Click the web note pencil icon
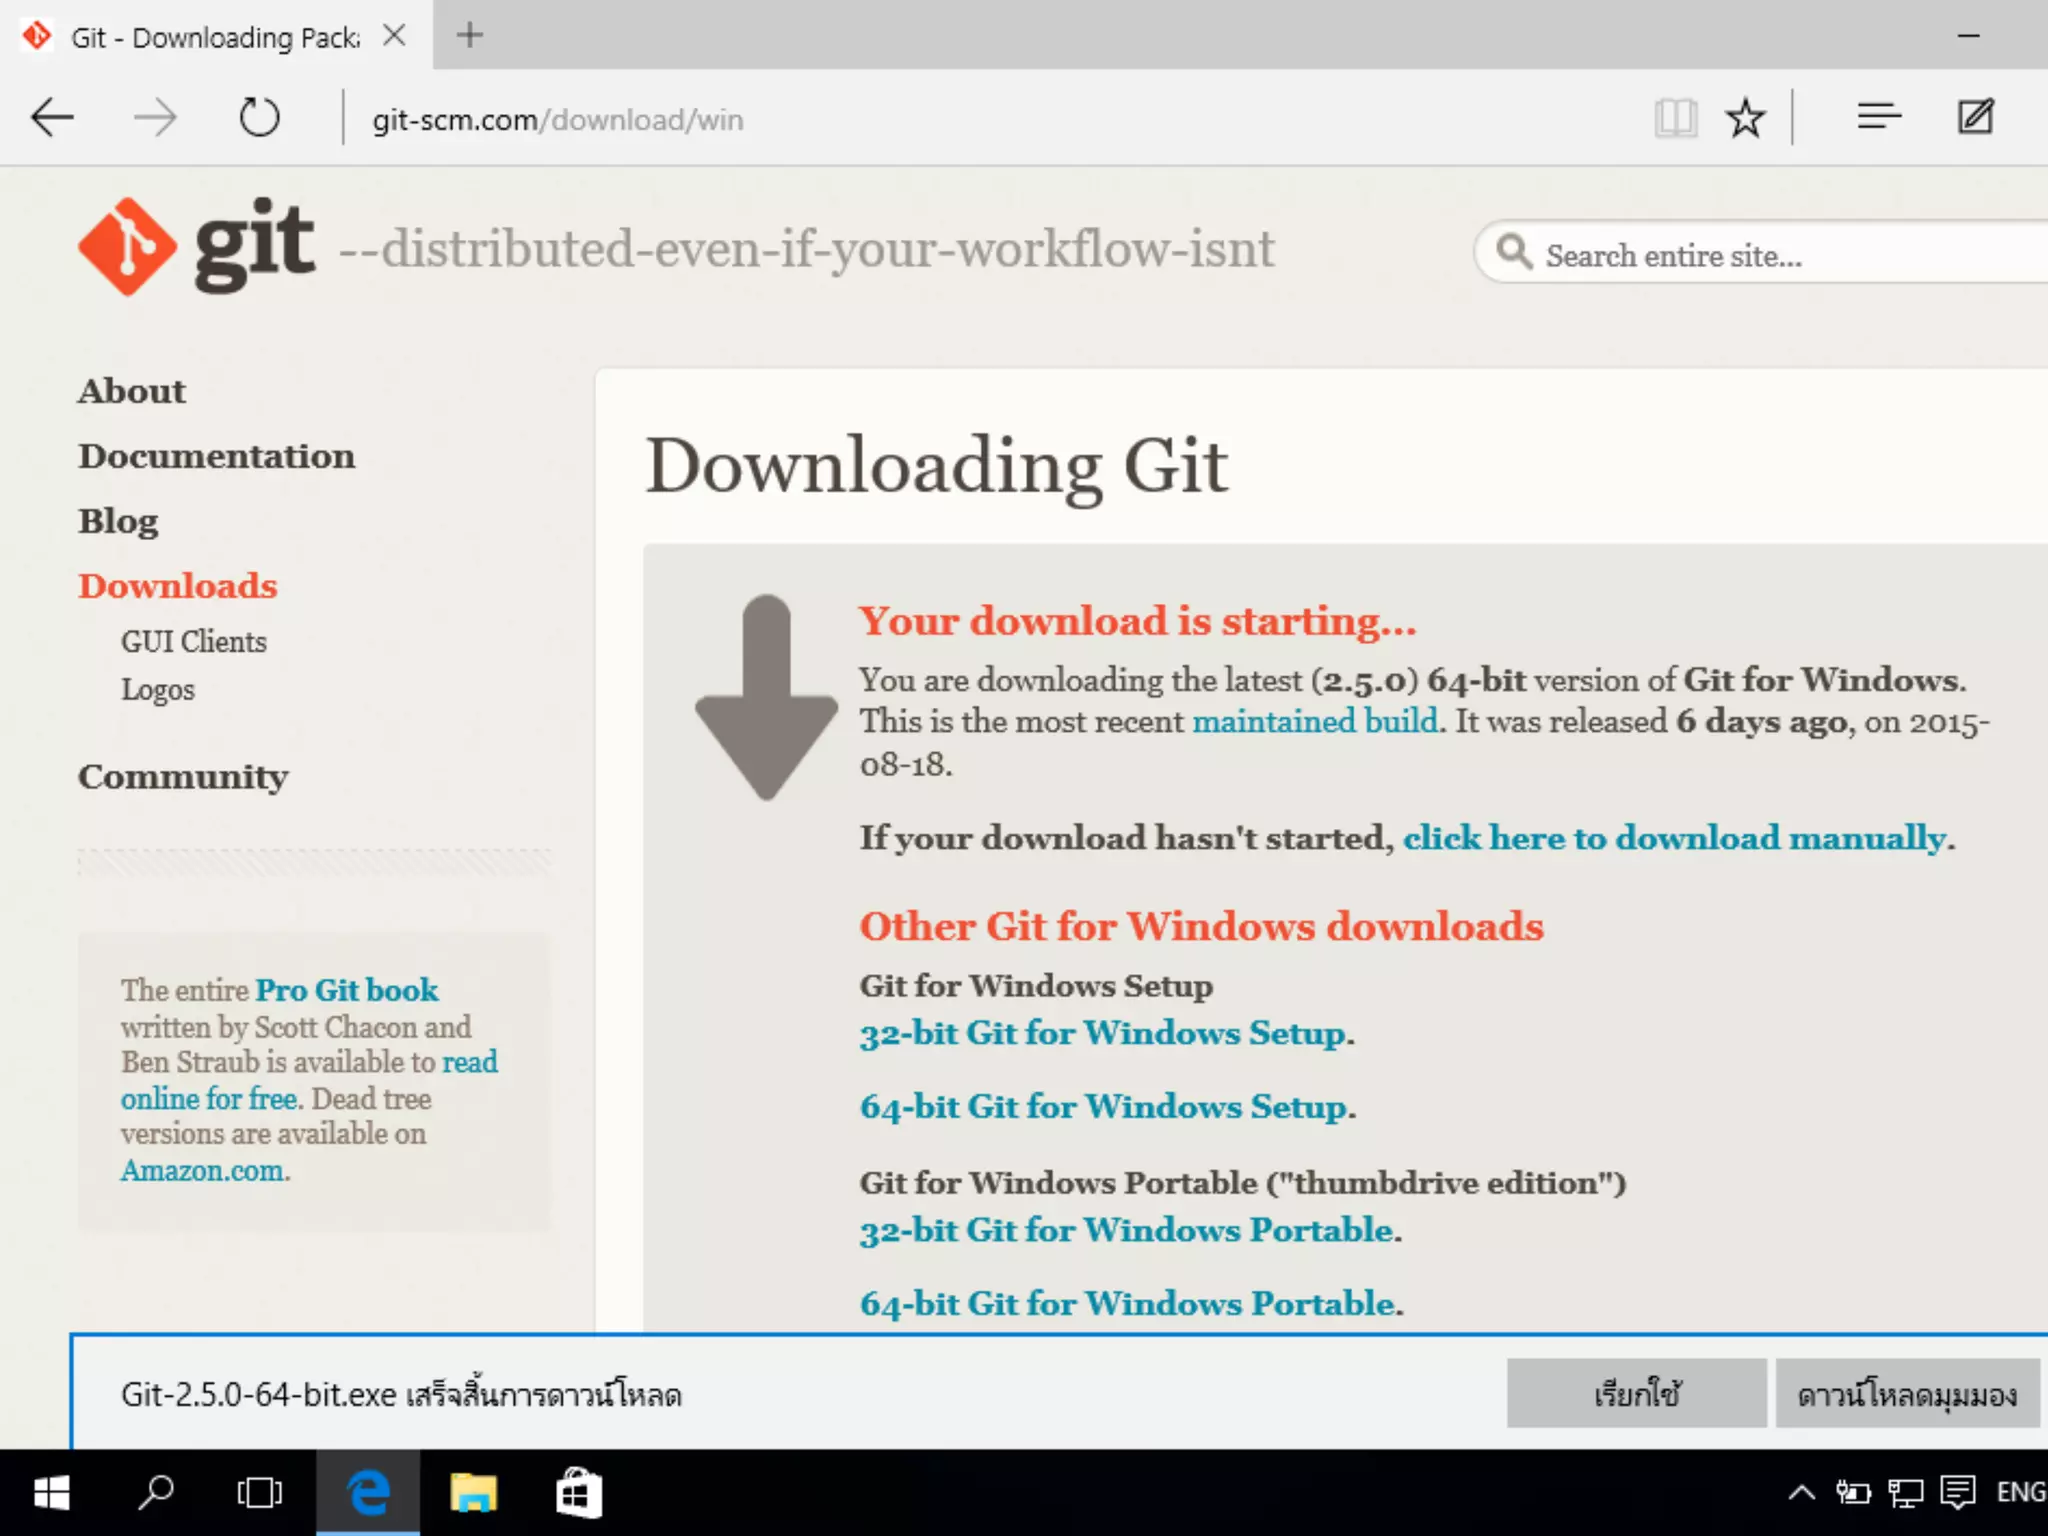The width and height of the screenshot is (2048, 1536). pyautogui.click(x=1975, y=118)
